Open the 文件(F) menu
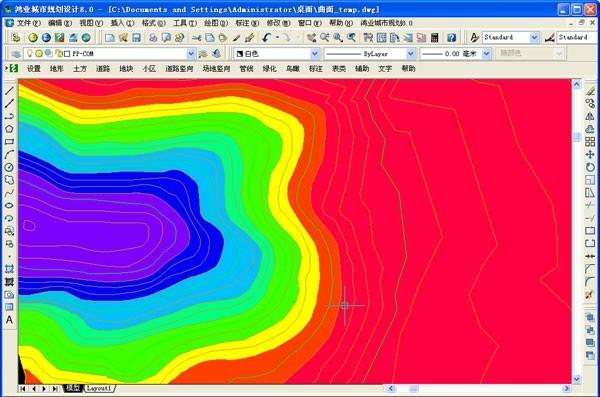The image size is (600, 397). click(28, 23)
